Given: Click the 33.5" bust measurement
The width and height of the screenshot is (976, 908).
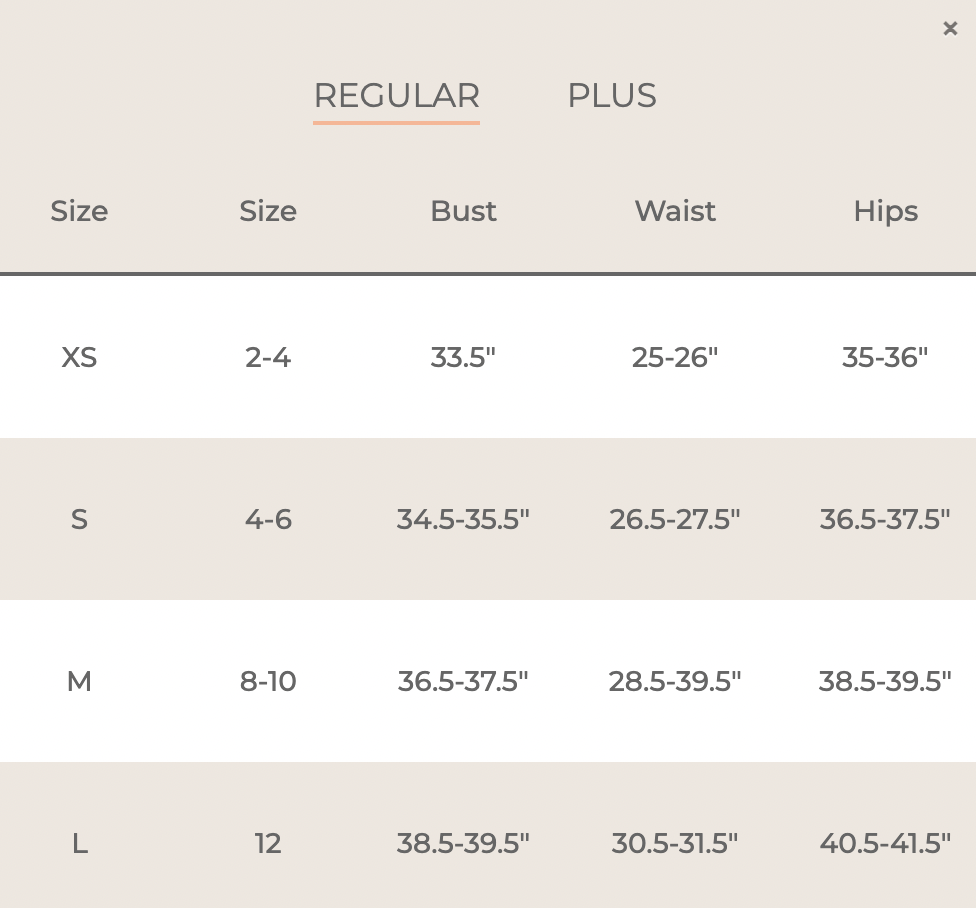Looking at the screenshot, I should [x=463, y=357].
